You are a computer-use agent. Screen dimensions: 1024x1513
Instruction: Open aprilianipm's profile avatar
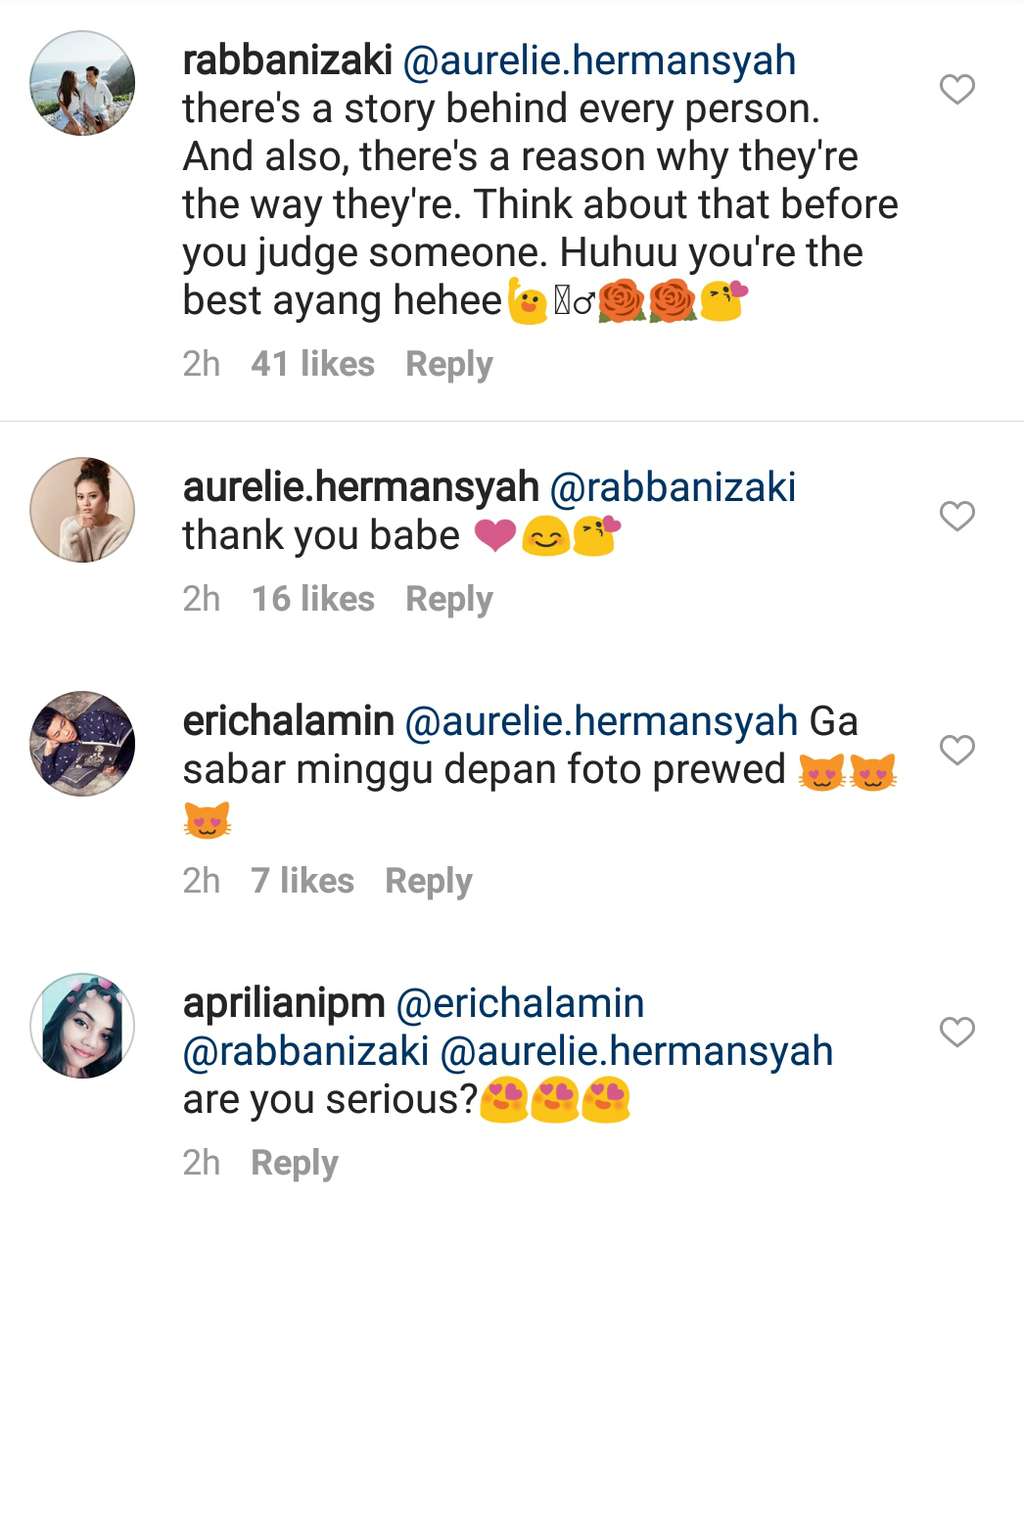(82, 1026)
